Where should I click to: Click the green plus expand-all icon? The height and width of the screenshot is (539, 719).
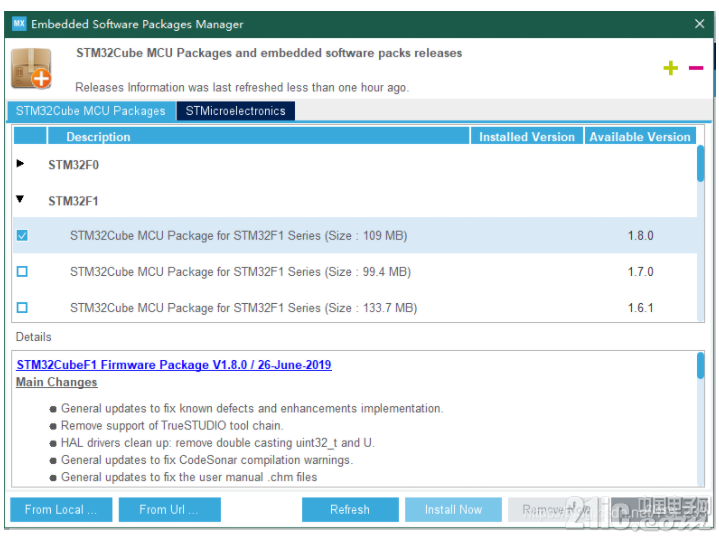click(x=670, y=68)
